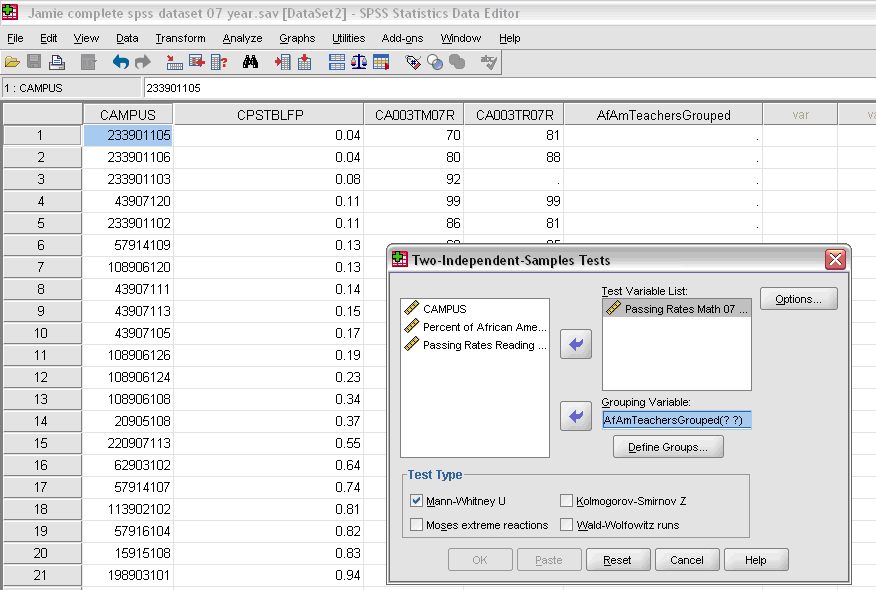Click the Find binoculars icon
876x590 pixels.
pos(250,62)
